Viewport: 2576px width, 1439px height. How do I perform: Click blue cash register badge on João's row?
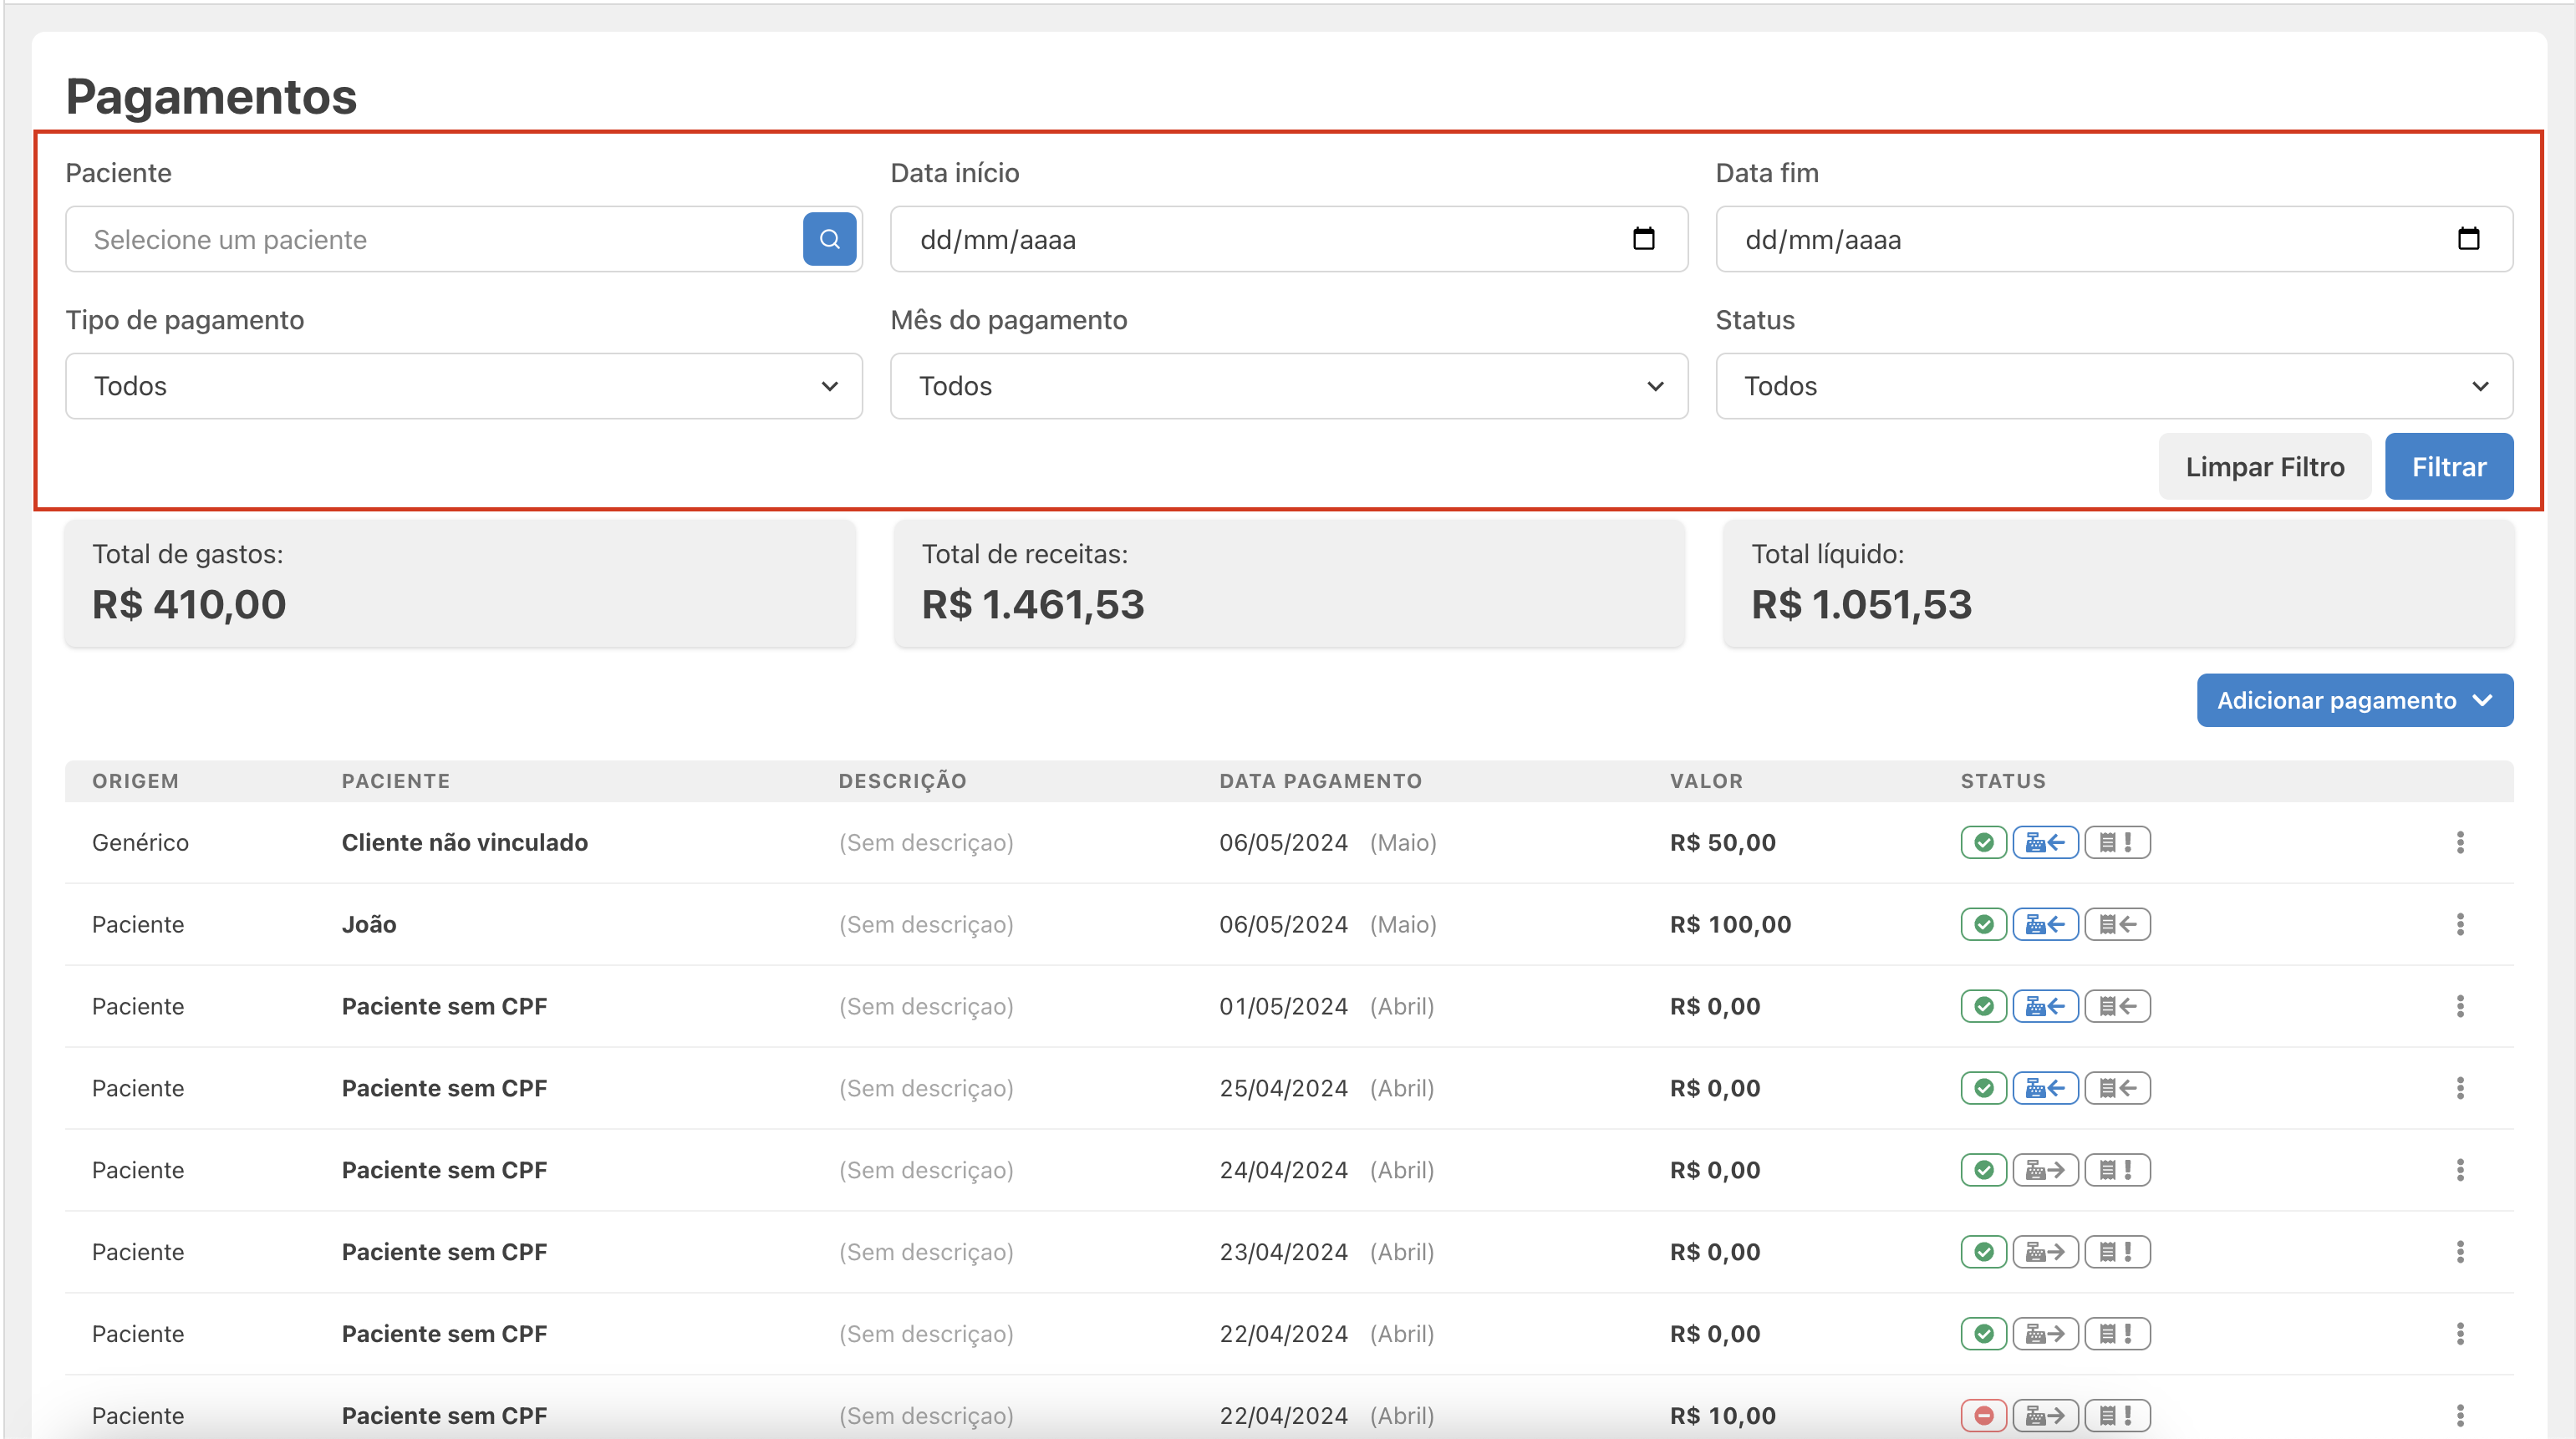(2045, 925)
